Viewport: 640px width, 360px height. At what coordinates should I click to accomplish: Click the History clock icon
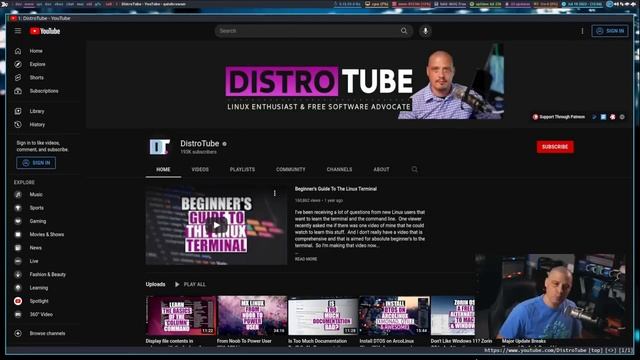click(18, 124)
